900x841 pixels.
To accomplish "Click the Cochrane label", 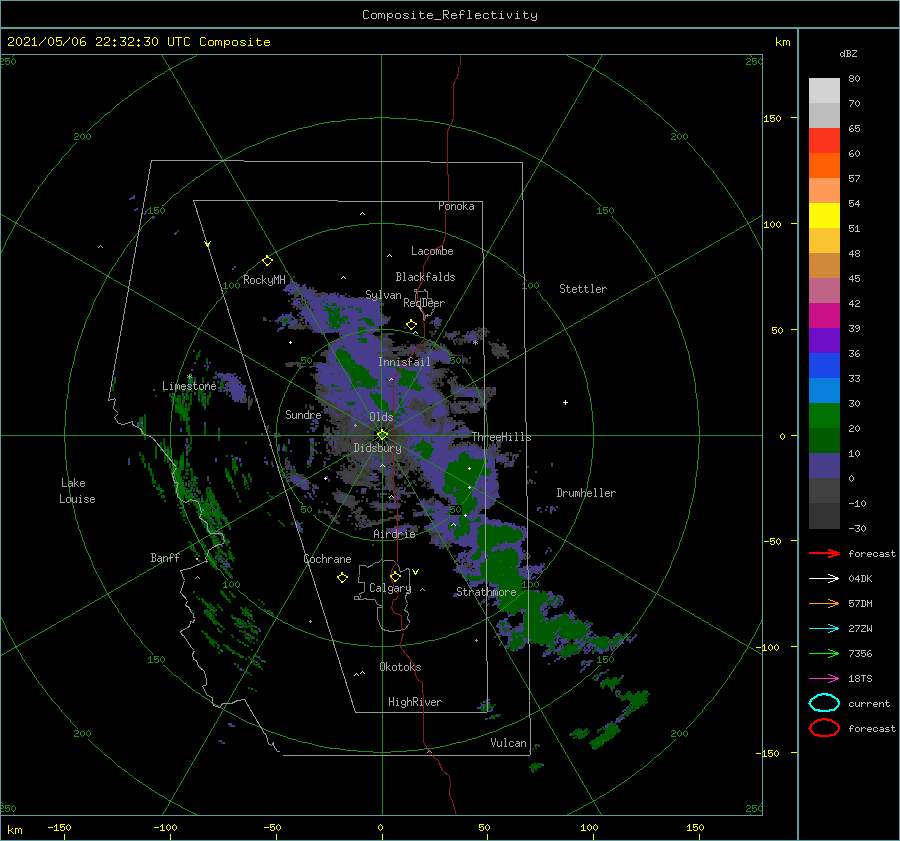I will [x=327, y=559].
